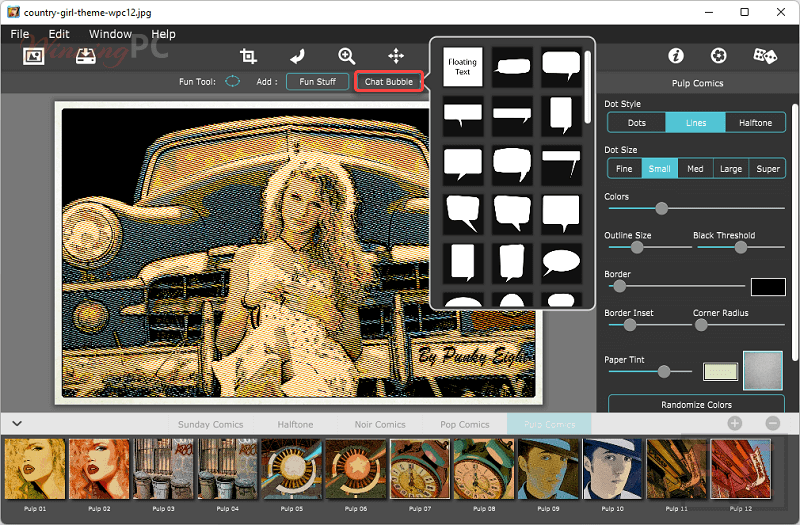Open the Edit menu
The width and height of the screenshot is (800, 525).
(59, 34)
